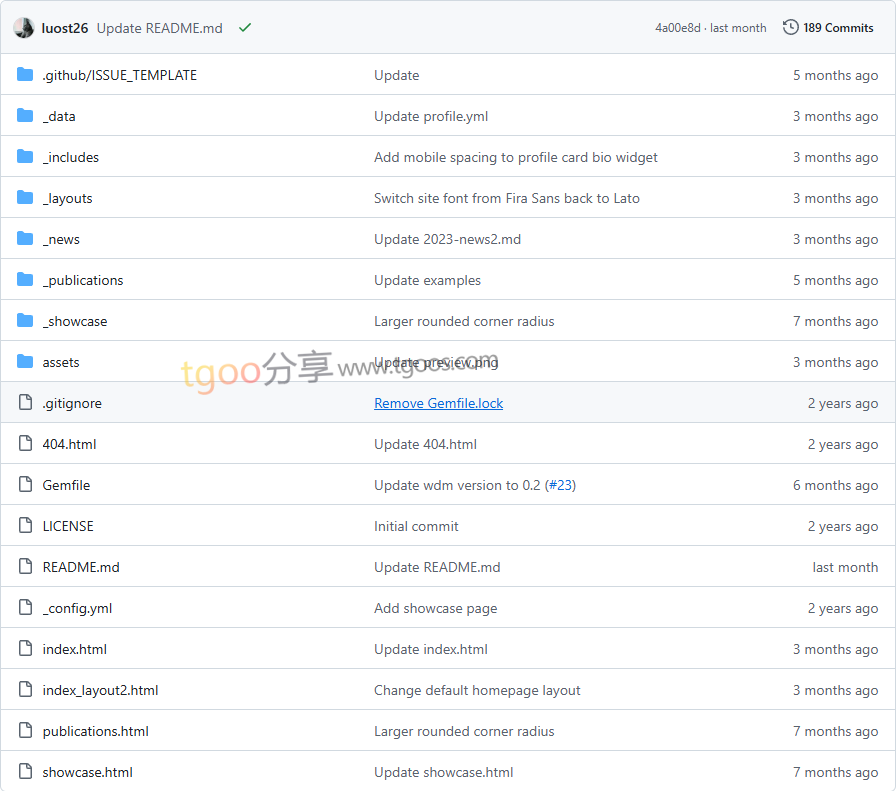Click the file icon beside index.html
896x792 pixels.
[x=25, y=649]
